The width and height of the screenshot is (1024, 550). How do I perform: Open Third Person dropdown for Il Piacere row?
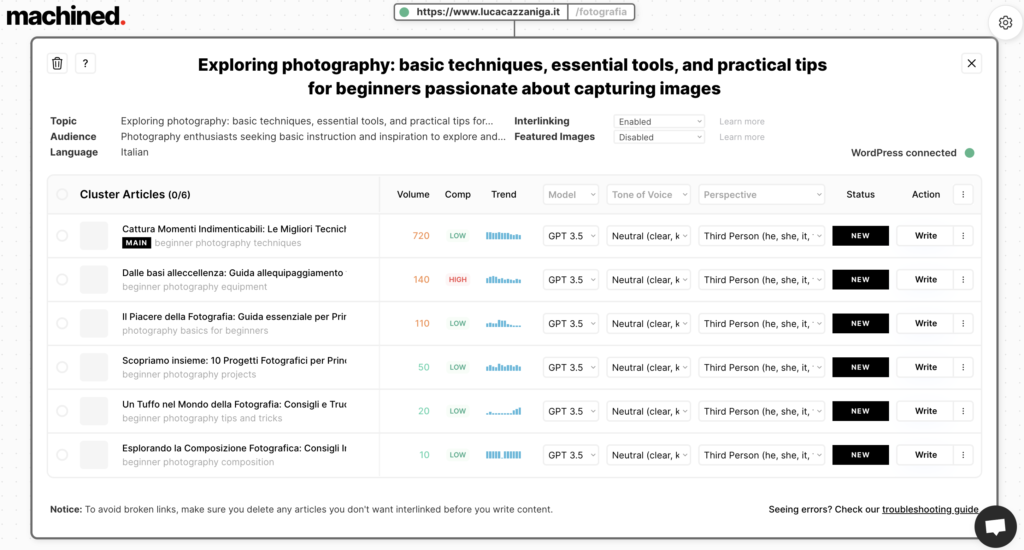[761, 323]
